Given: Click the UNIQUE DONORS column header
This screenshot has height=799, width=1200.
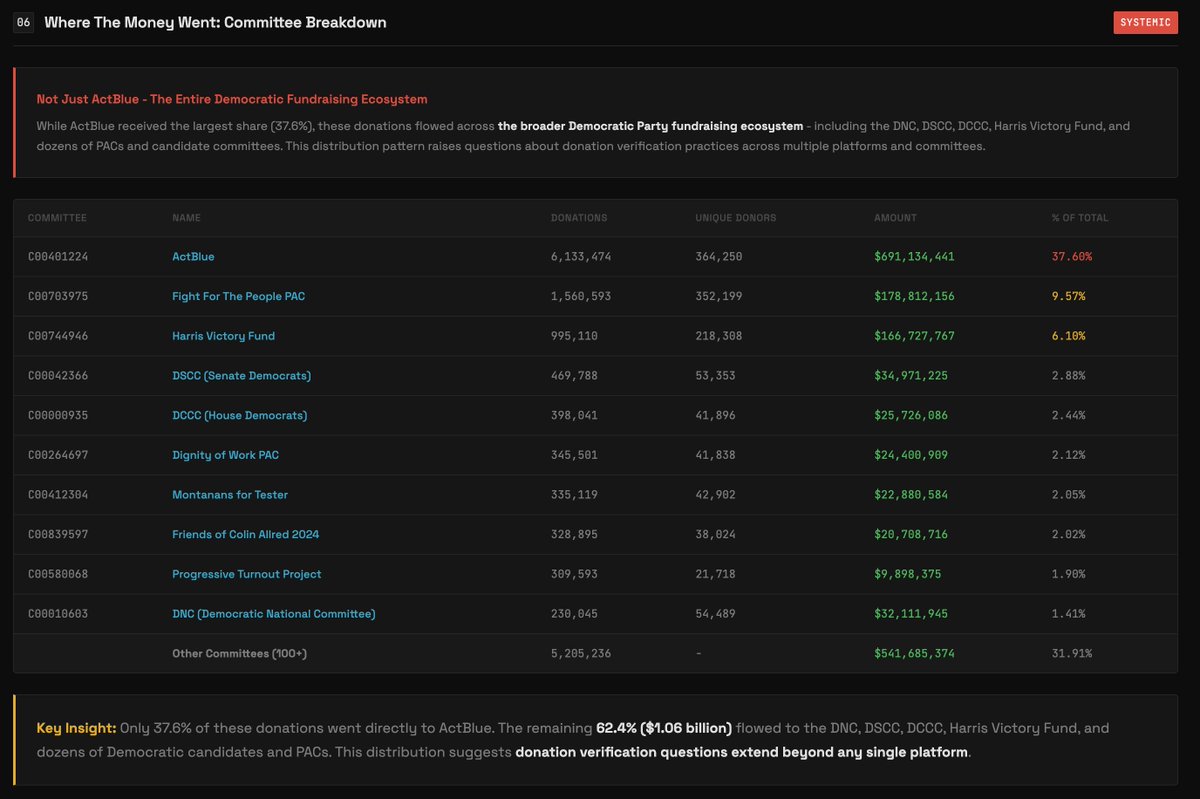Looking at the screenshot, I should (x=735, y=218).
